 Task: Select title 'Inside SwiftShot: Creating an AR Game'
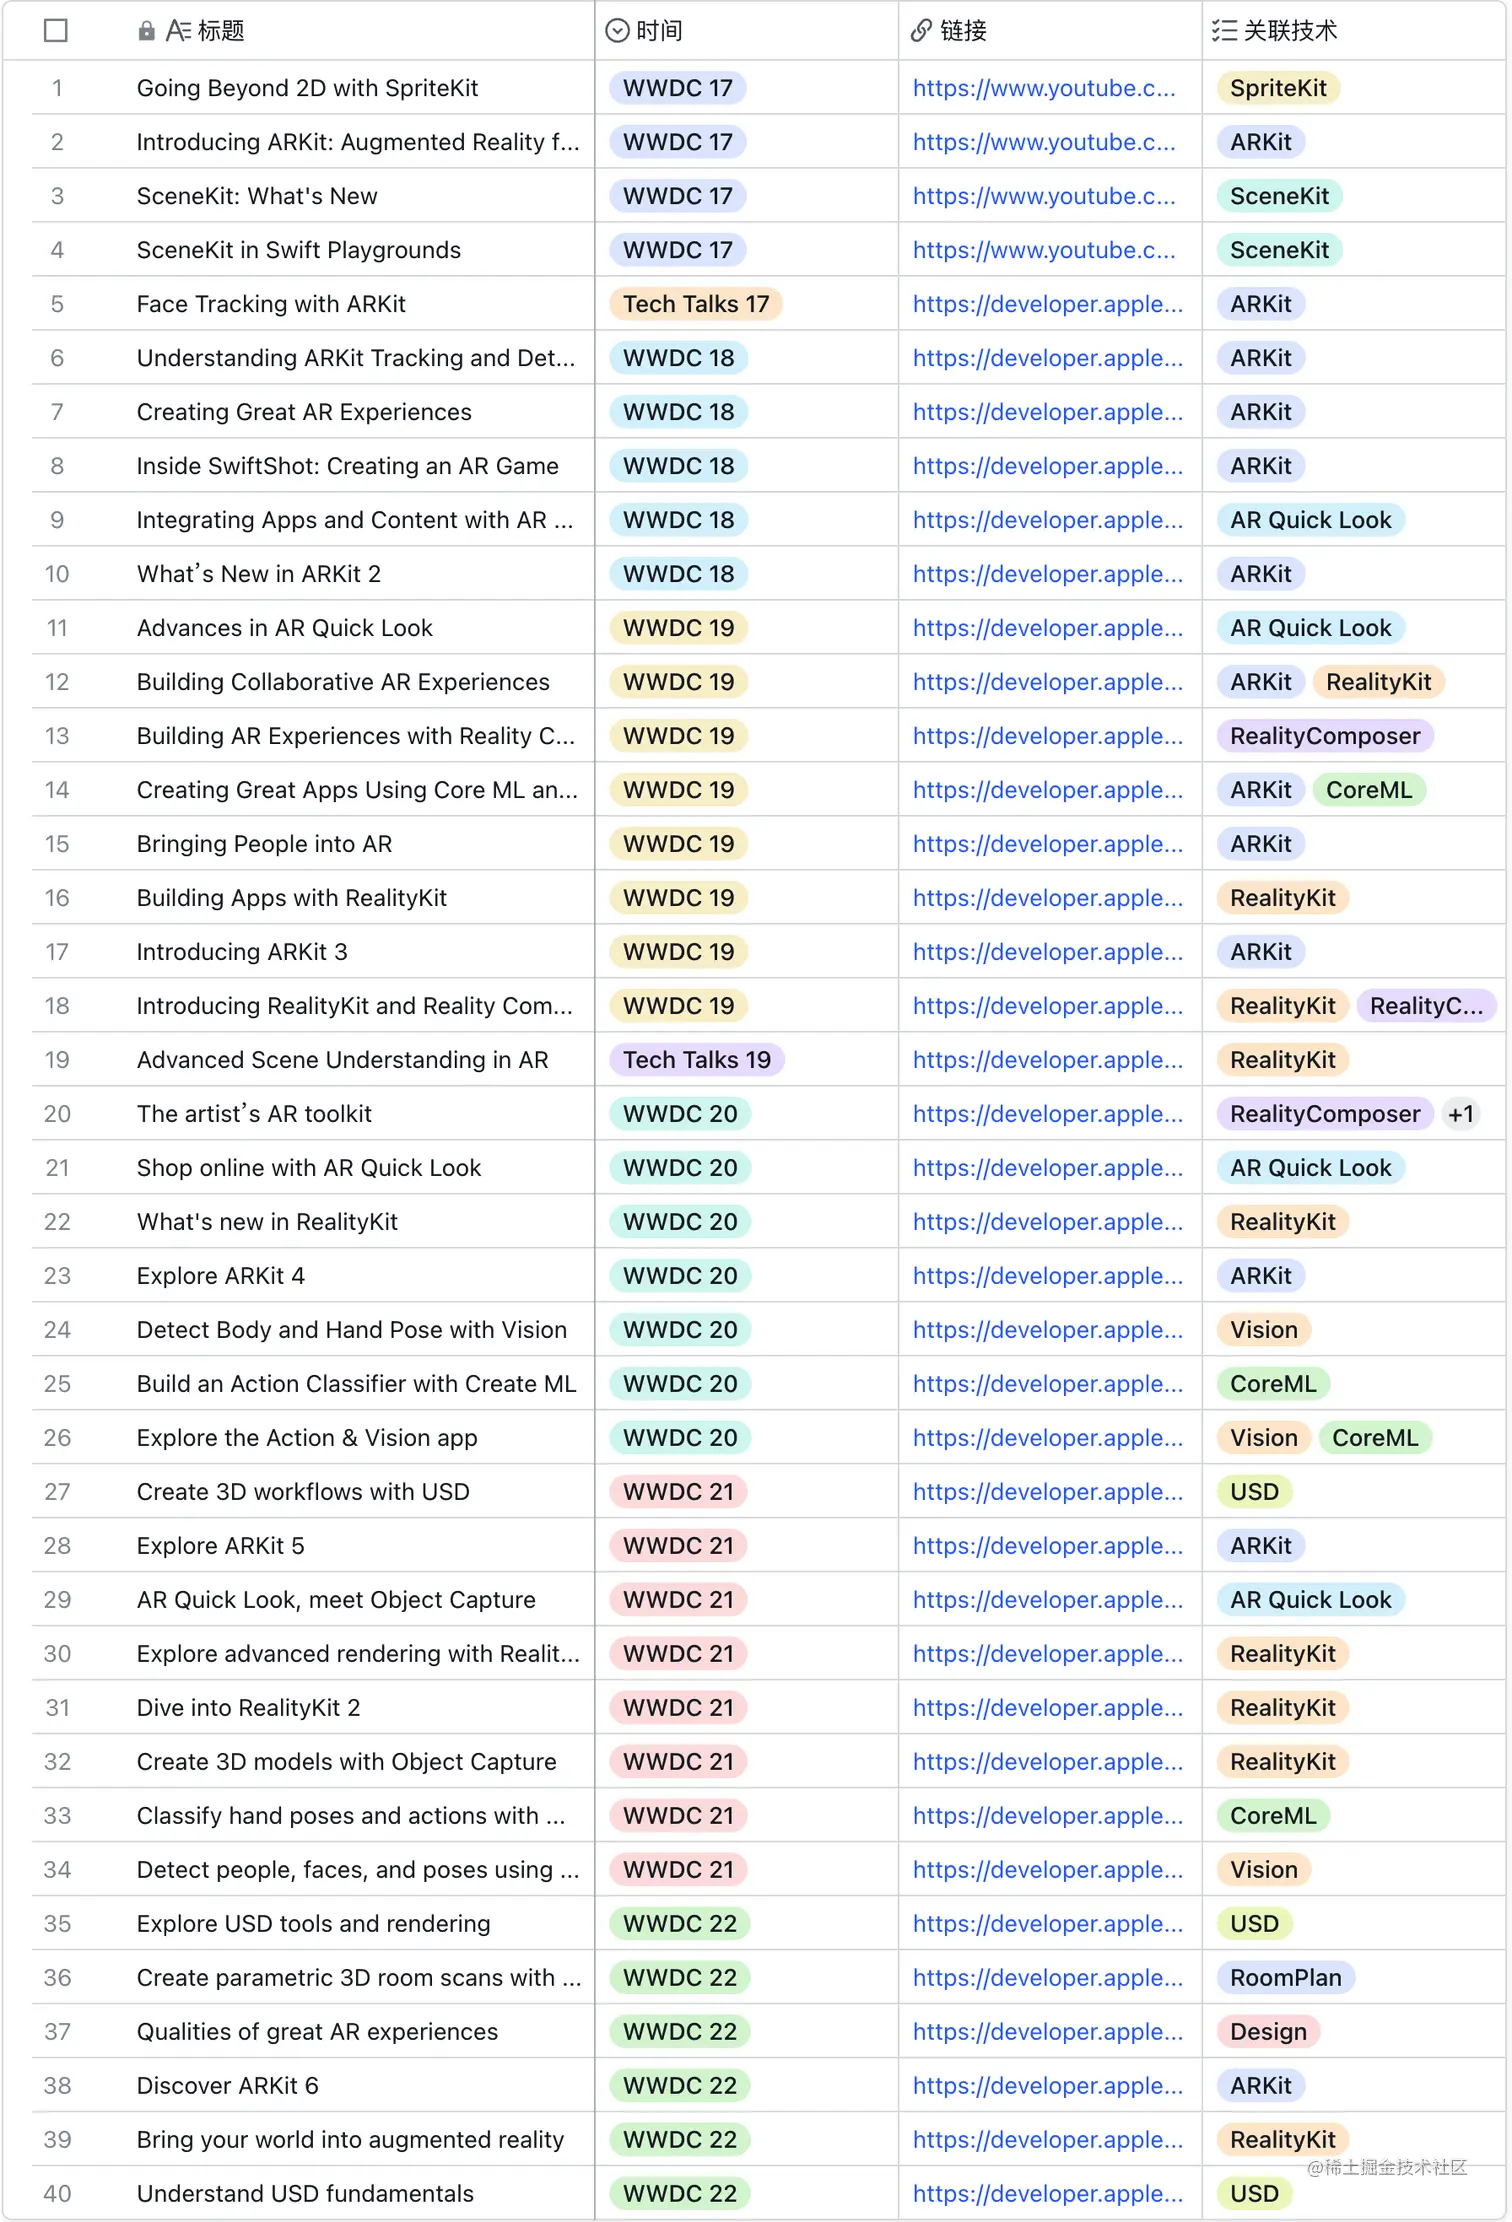click(x=348, y=466)
